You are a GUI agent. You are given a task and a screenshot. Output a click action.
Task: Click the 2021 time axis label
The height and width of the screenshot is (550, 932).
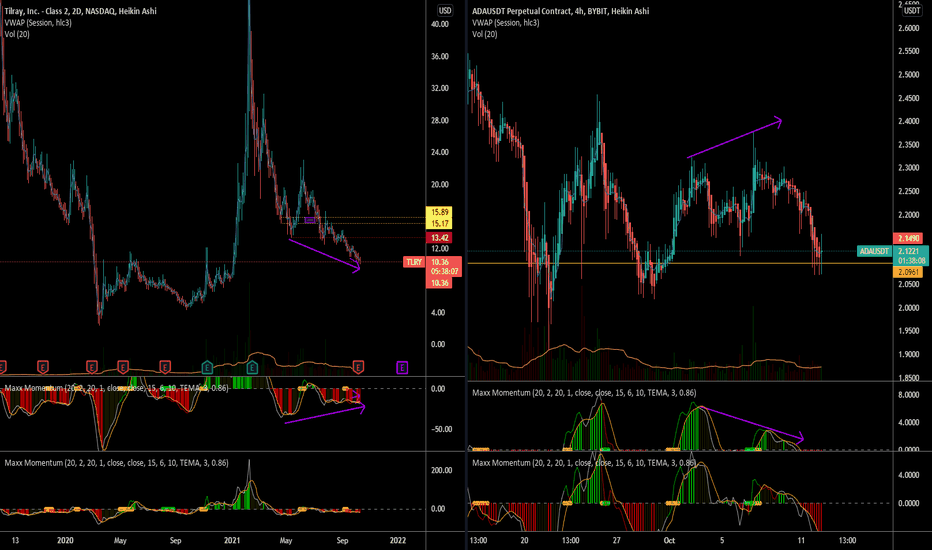pos(232,540)
